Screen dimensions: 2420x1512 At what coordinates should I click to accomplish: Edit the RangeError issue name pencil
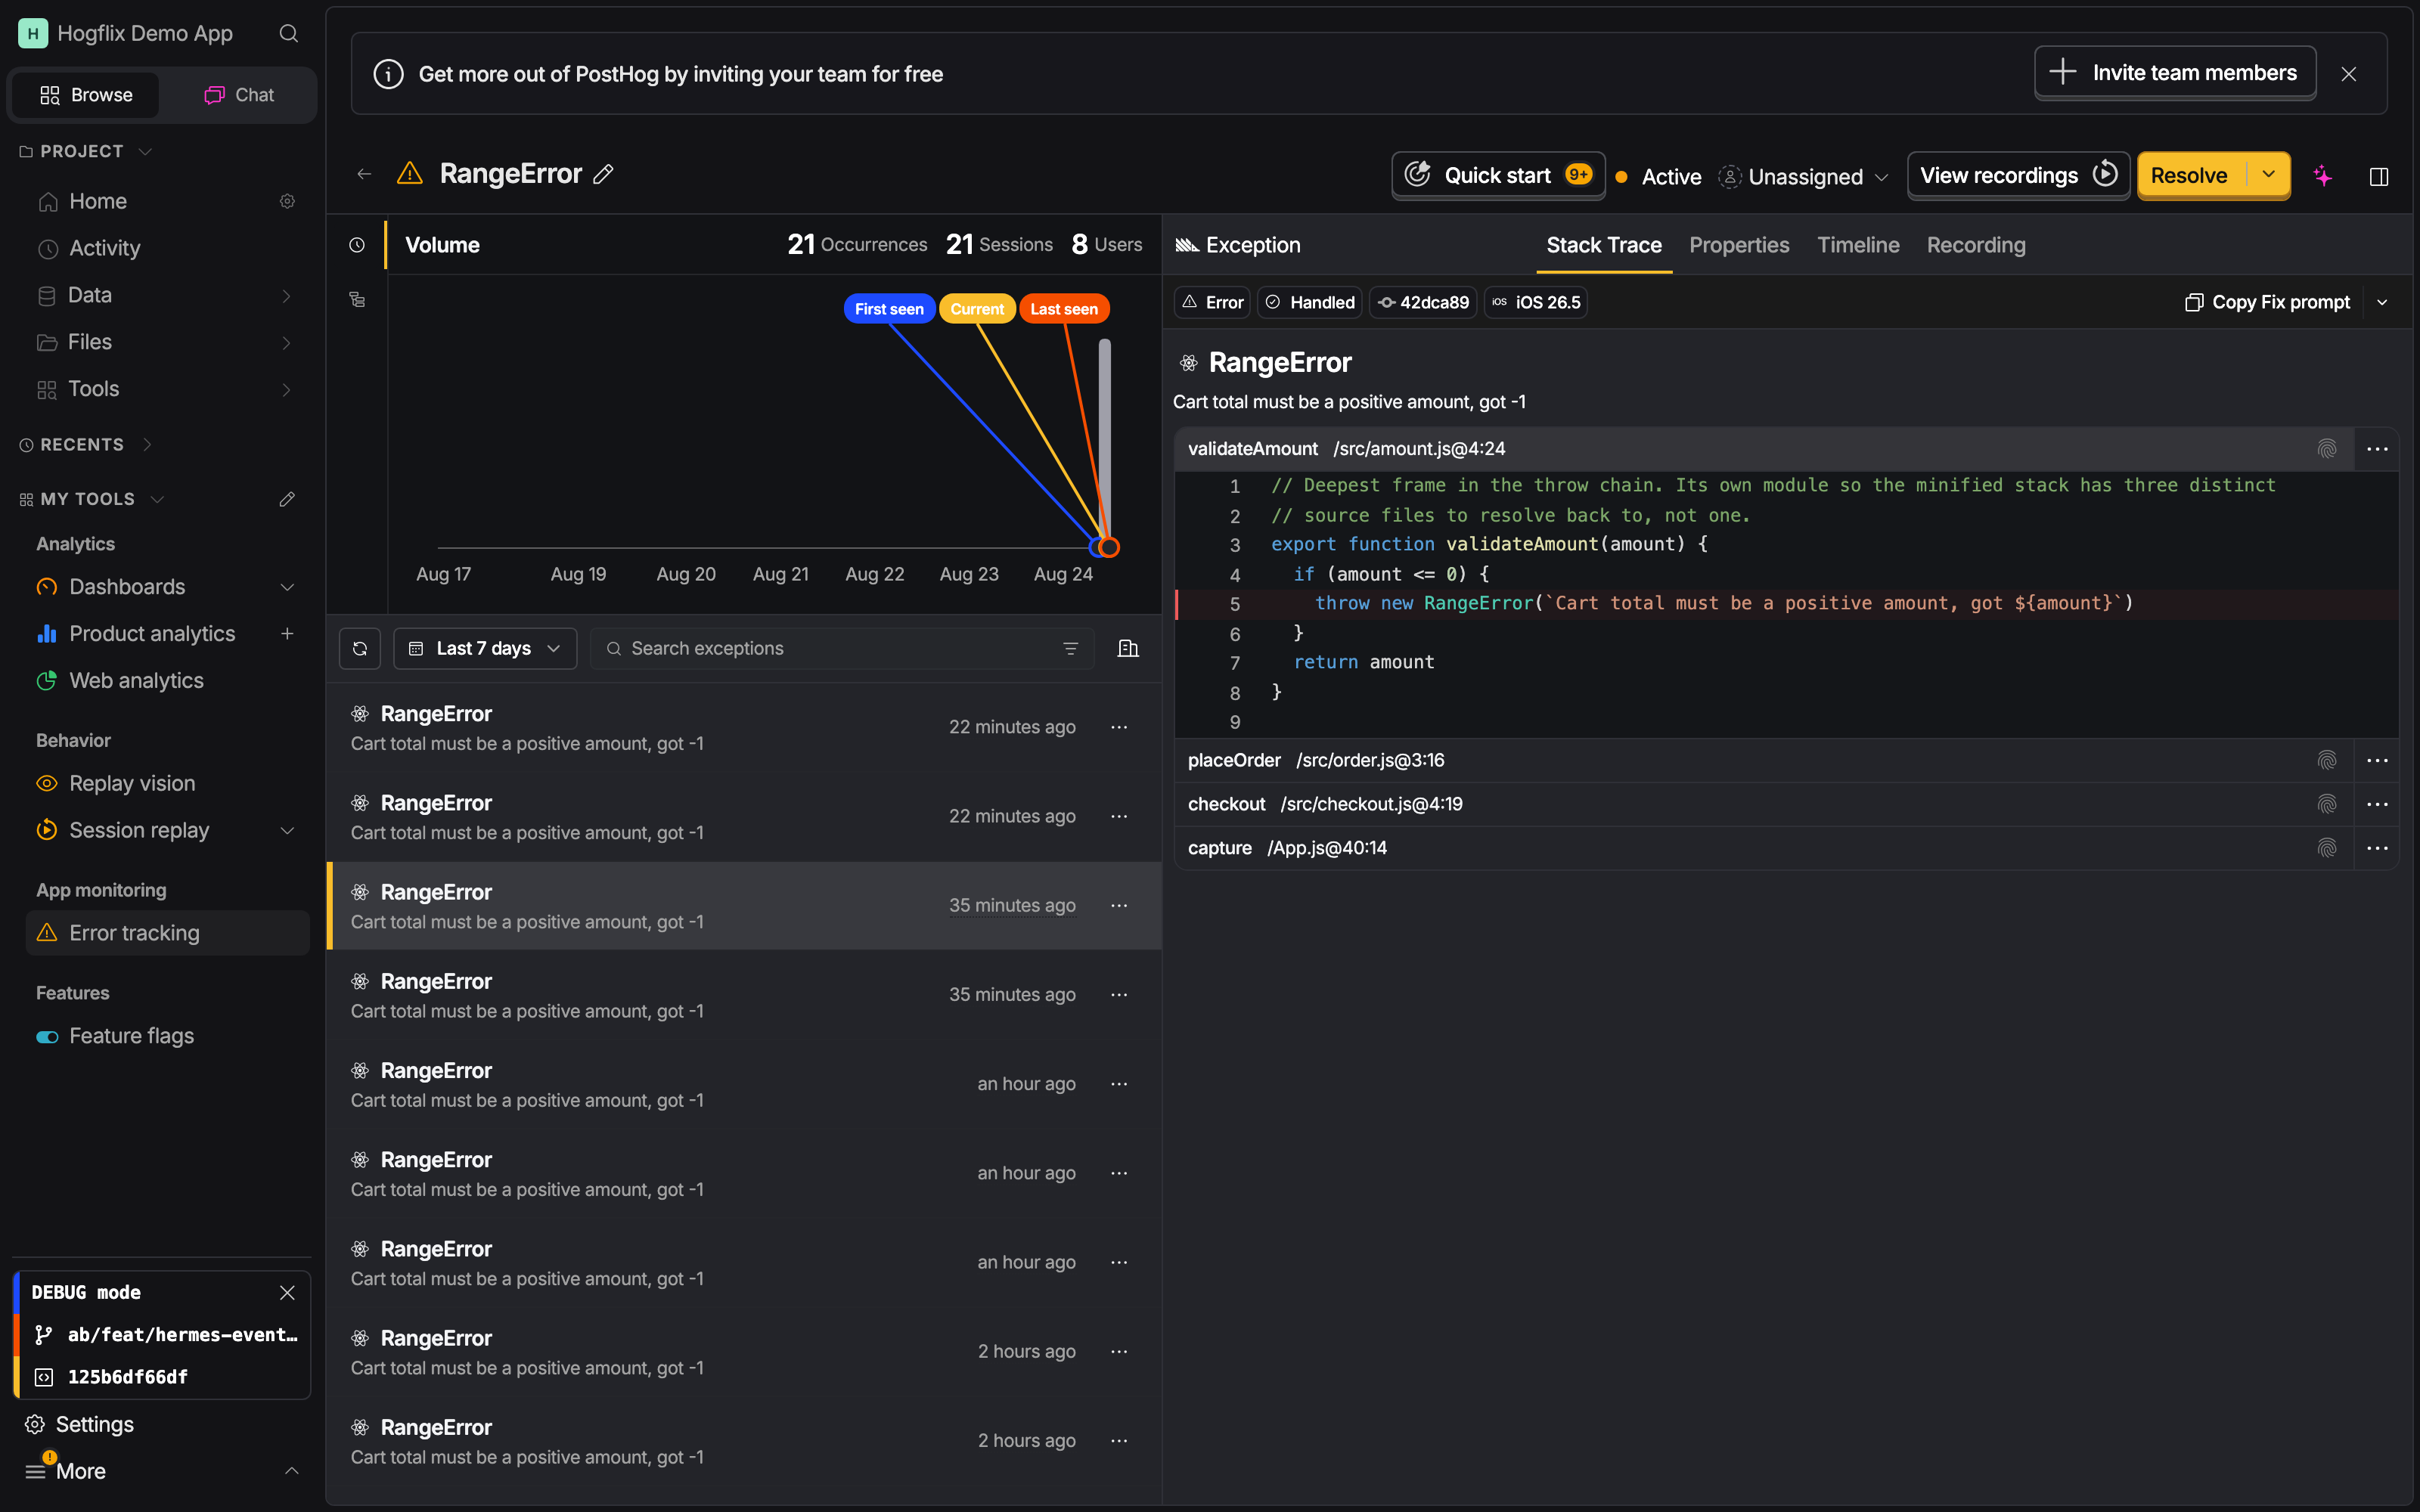603,174
